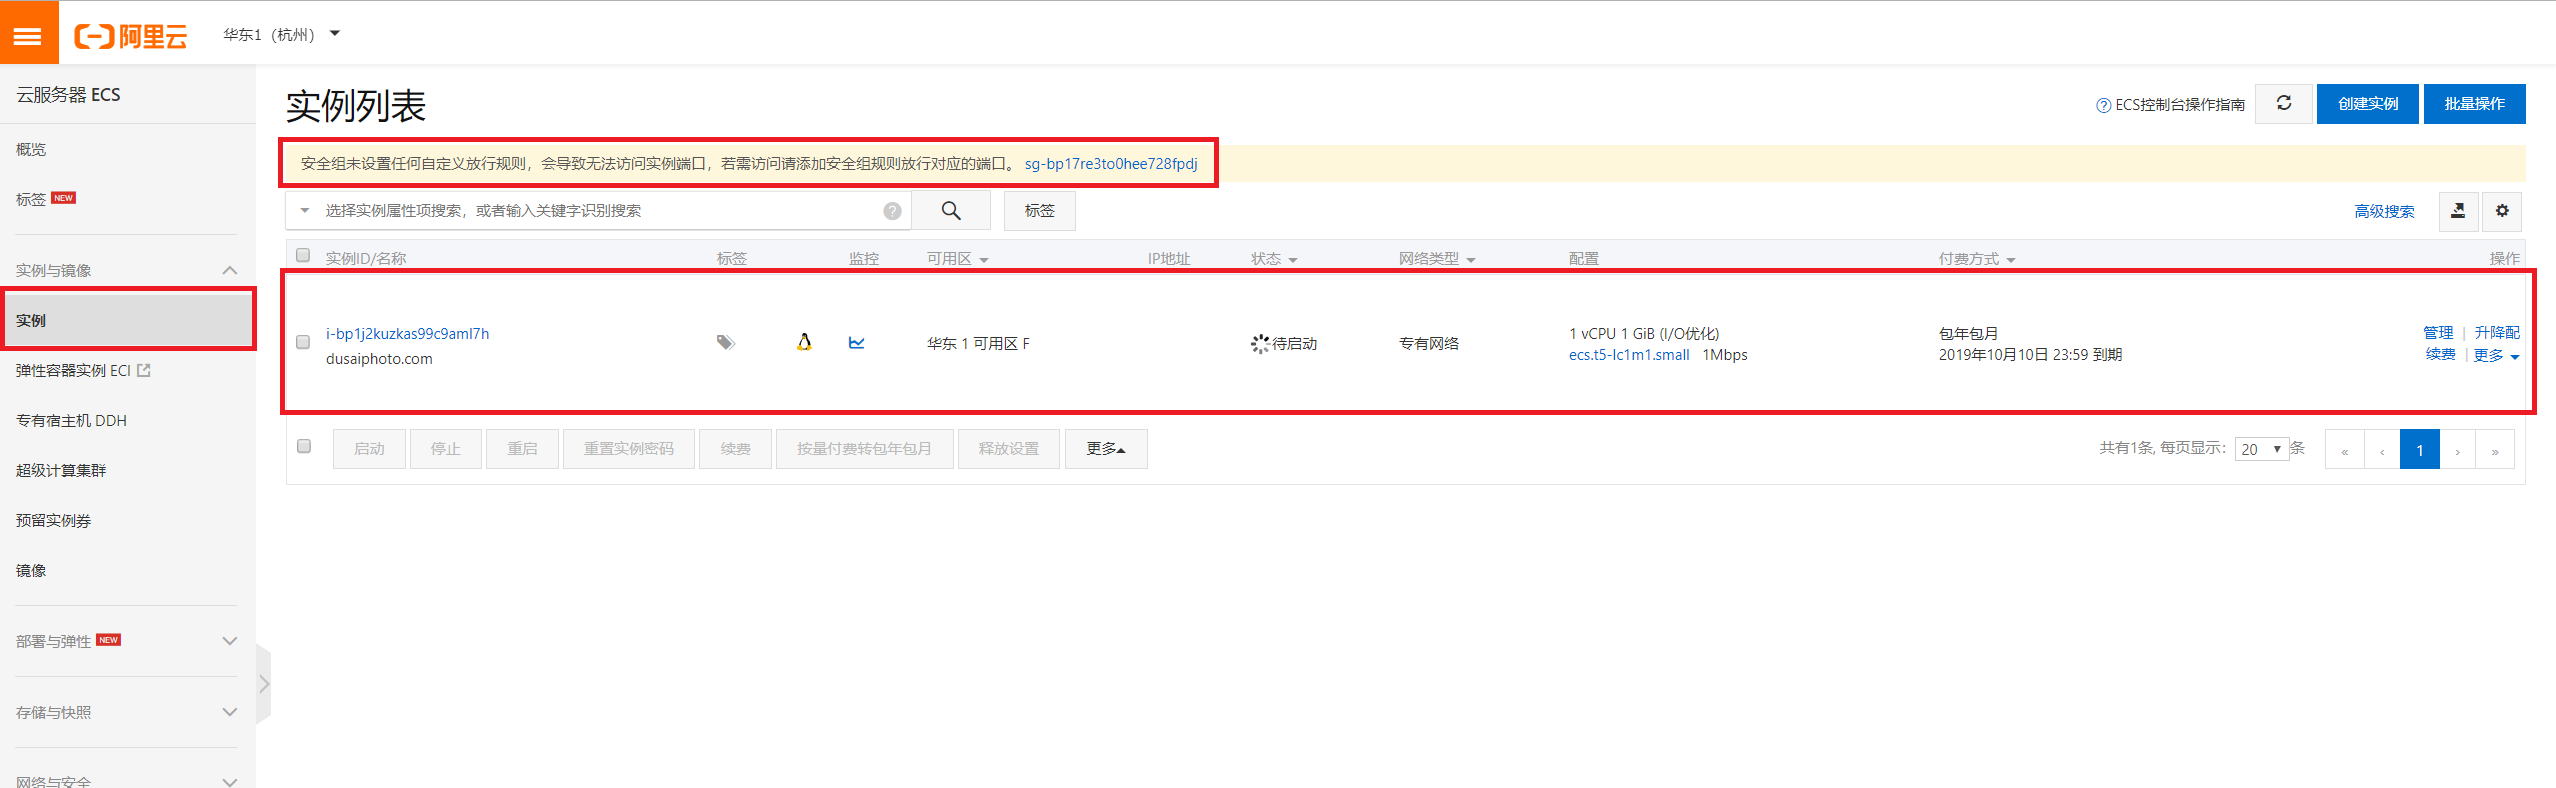This screenshot has width=2556, height=788.
Task: Select 镜像 in the left sidebar
Action: click(x=31, y=570)
